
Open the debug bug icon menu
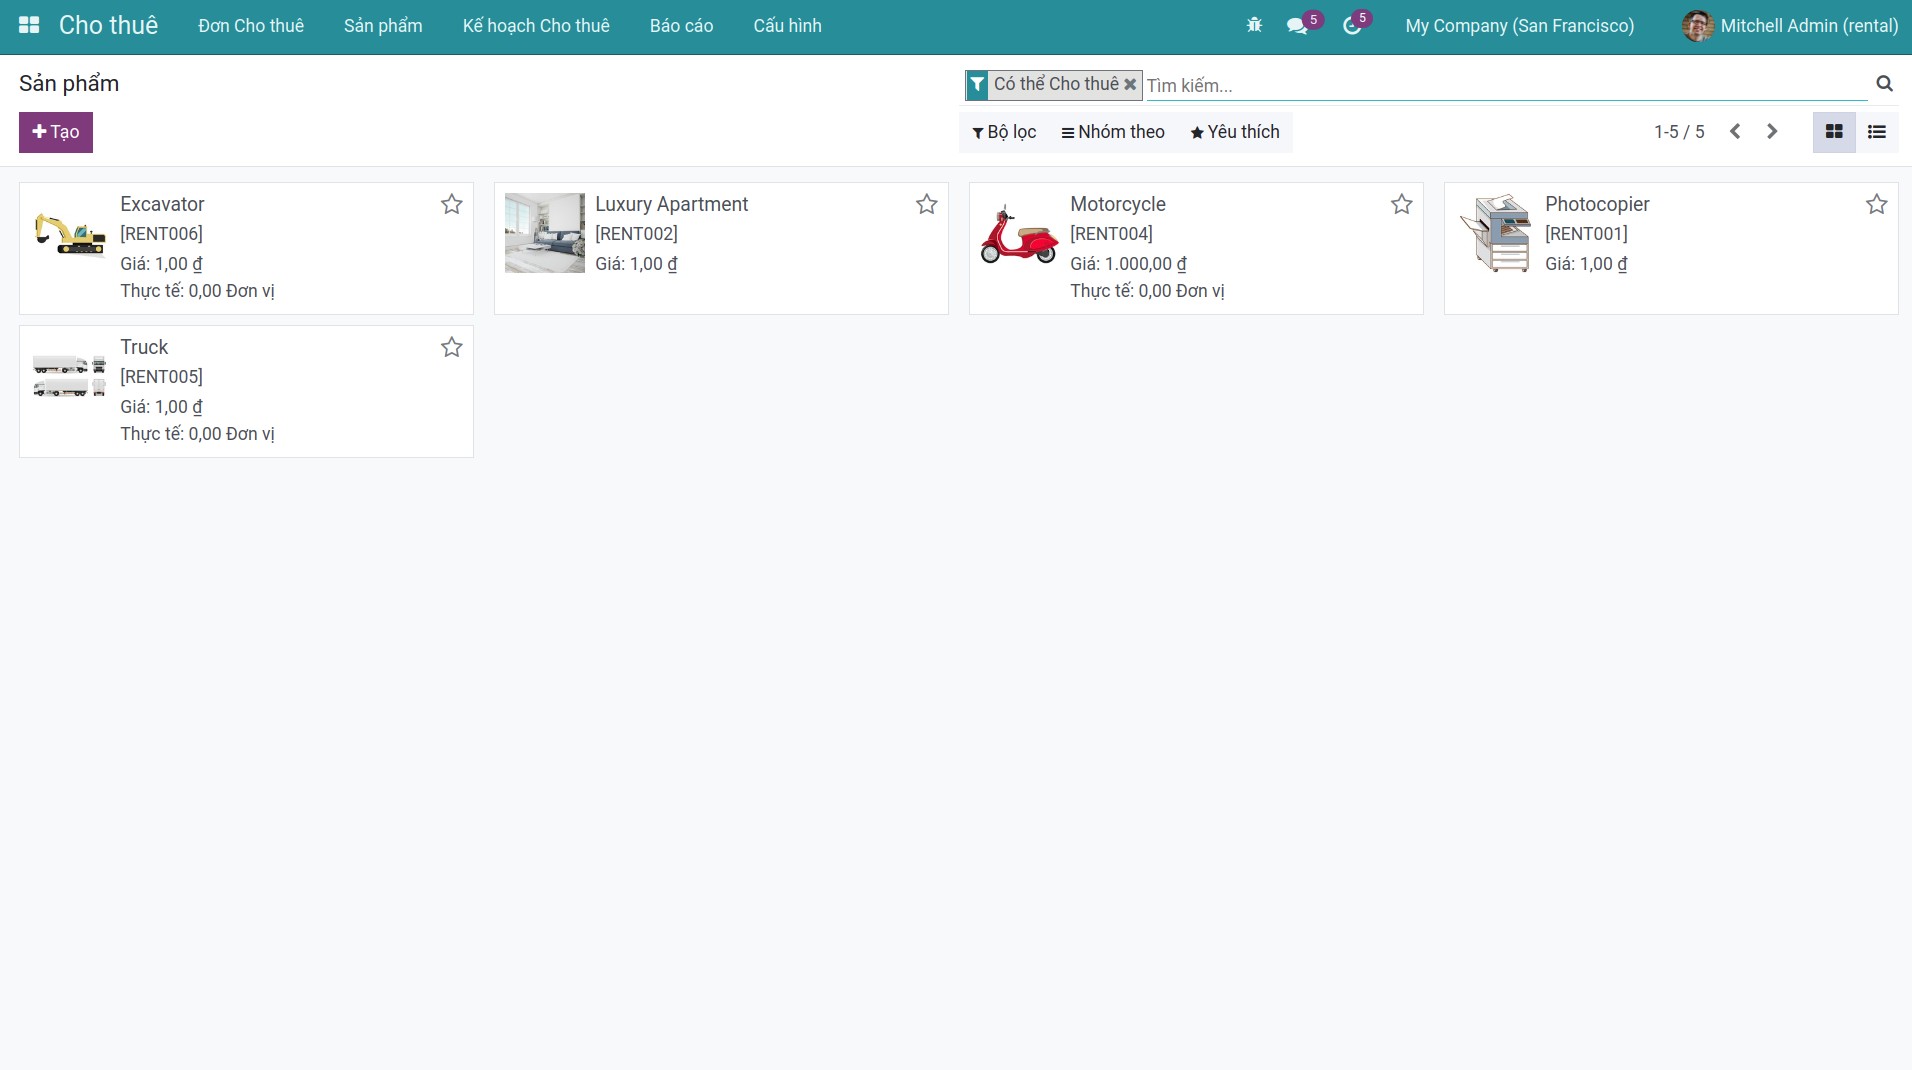point(1254,26)
